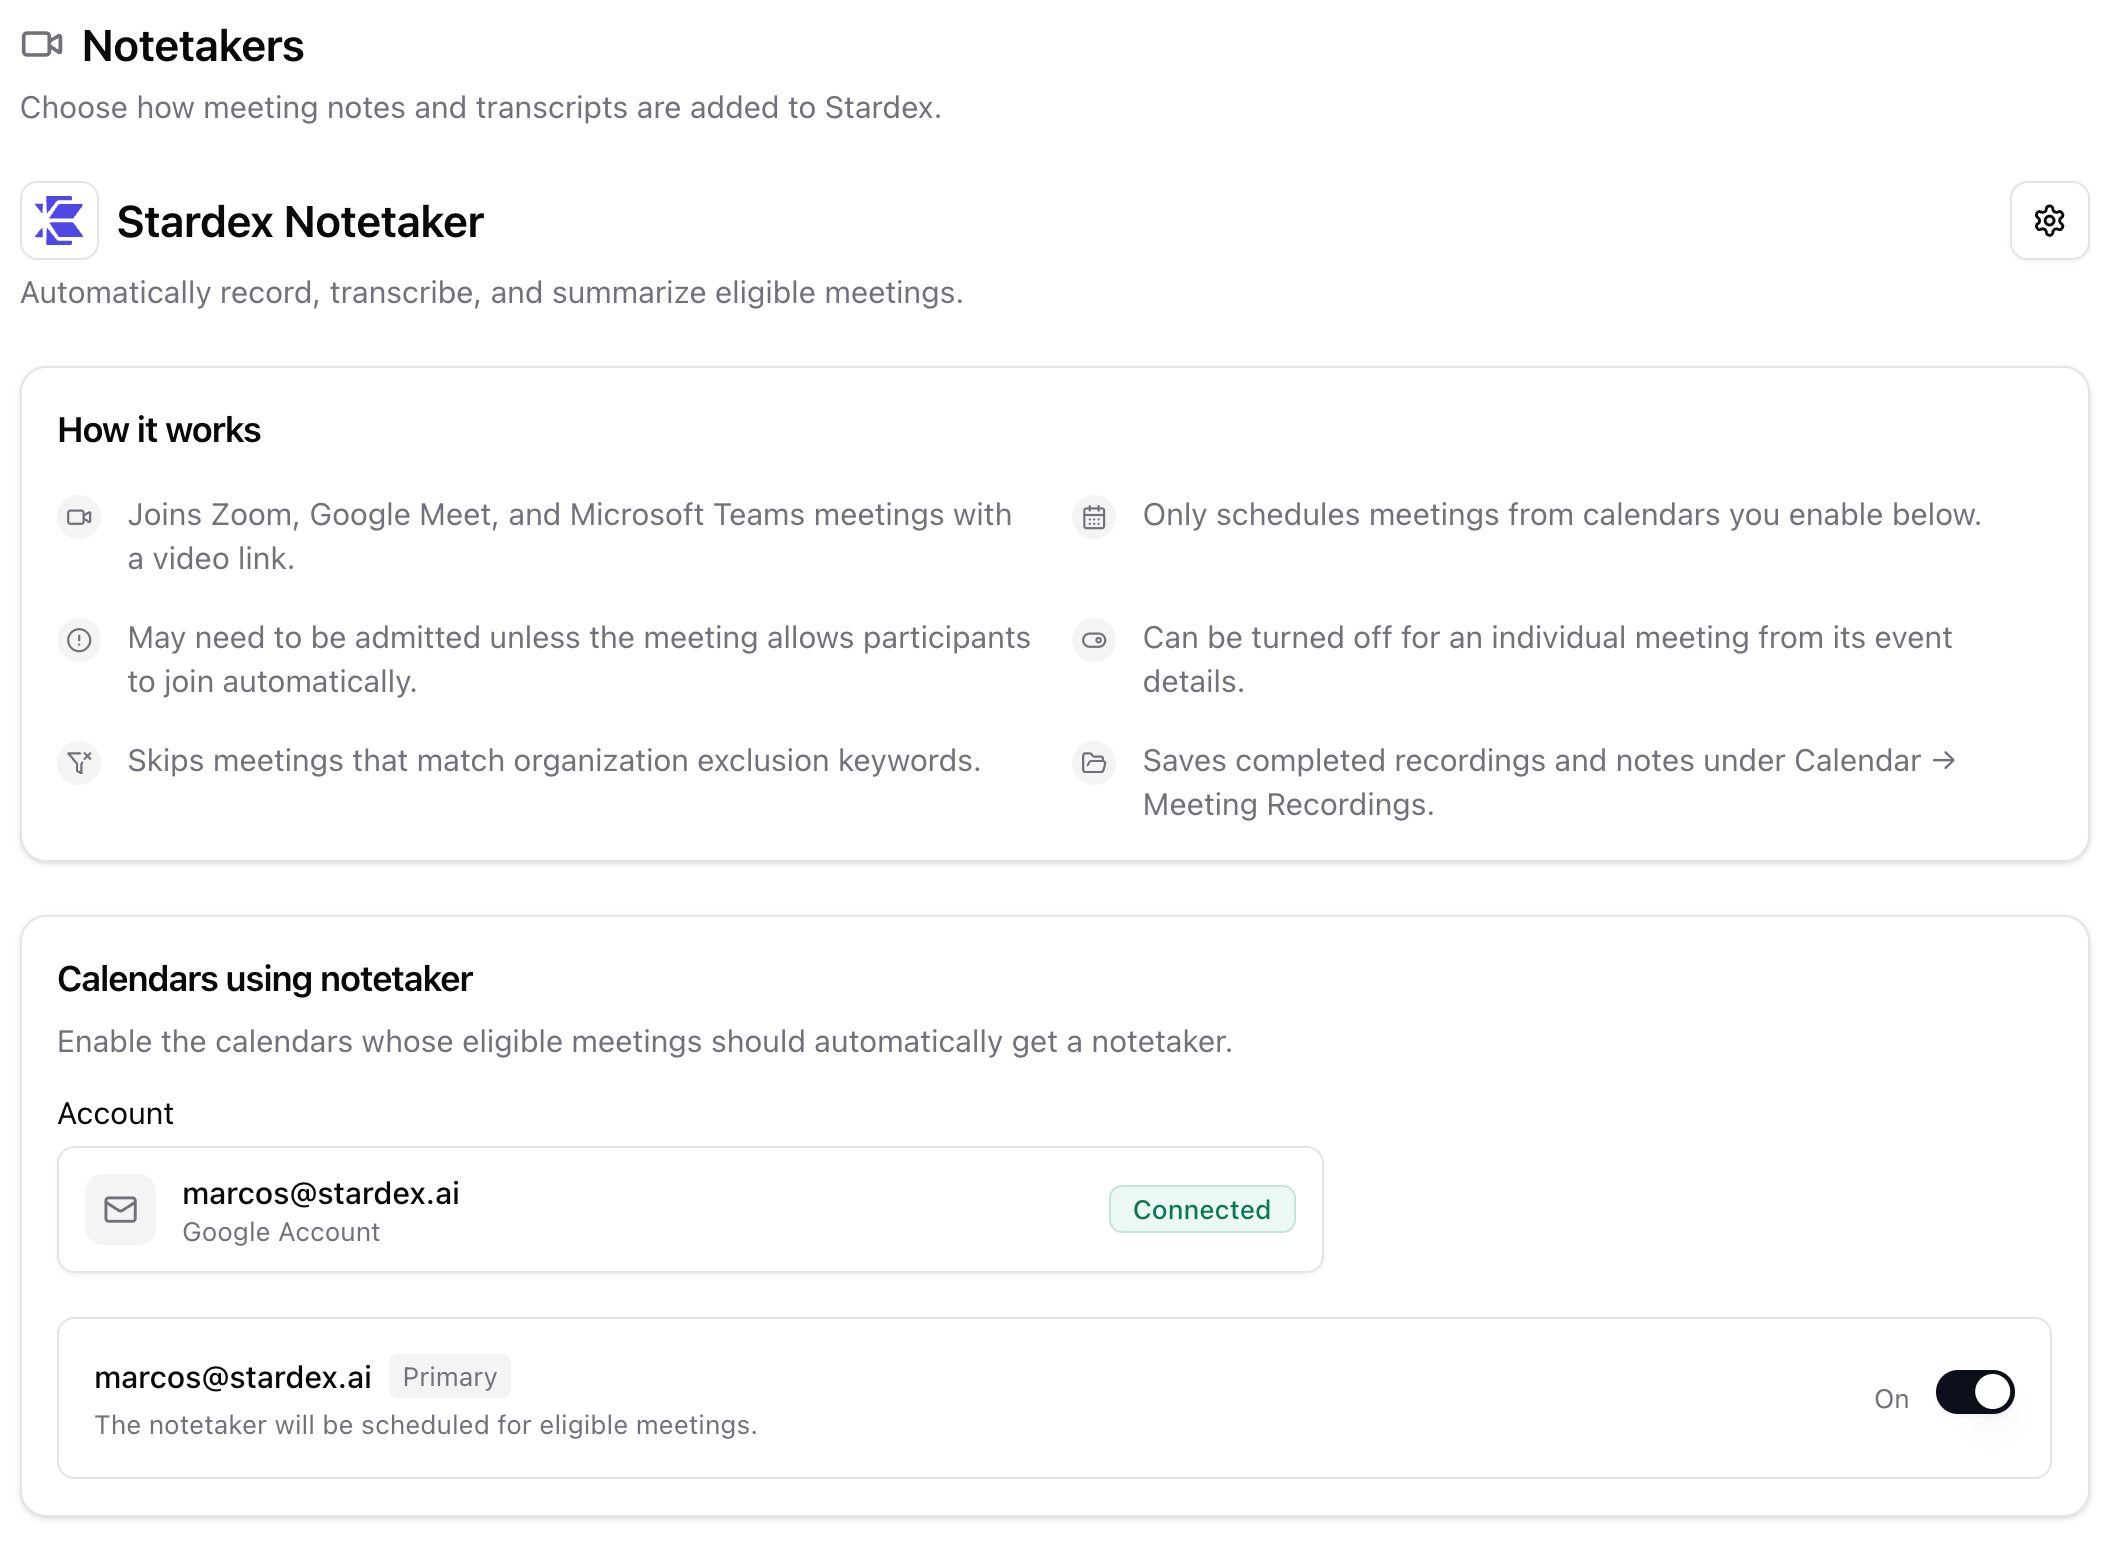
Task: Click "The notetaker will be scheduled" text
Action: [x=426, y=1425]
